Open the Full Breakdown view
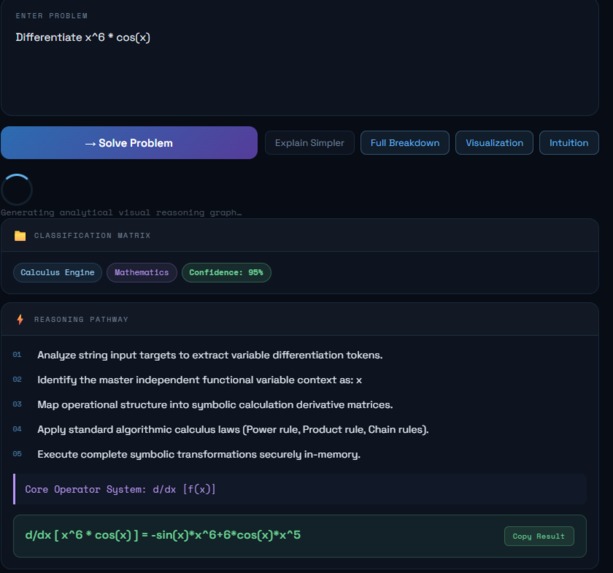 (x=405, y=143)
